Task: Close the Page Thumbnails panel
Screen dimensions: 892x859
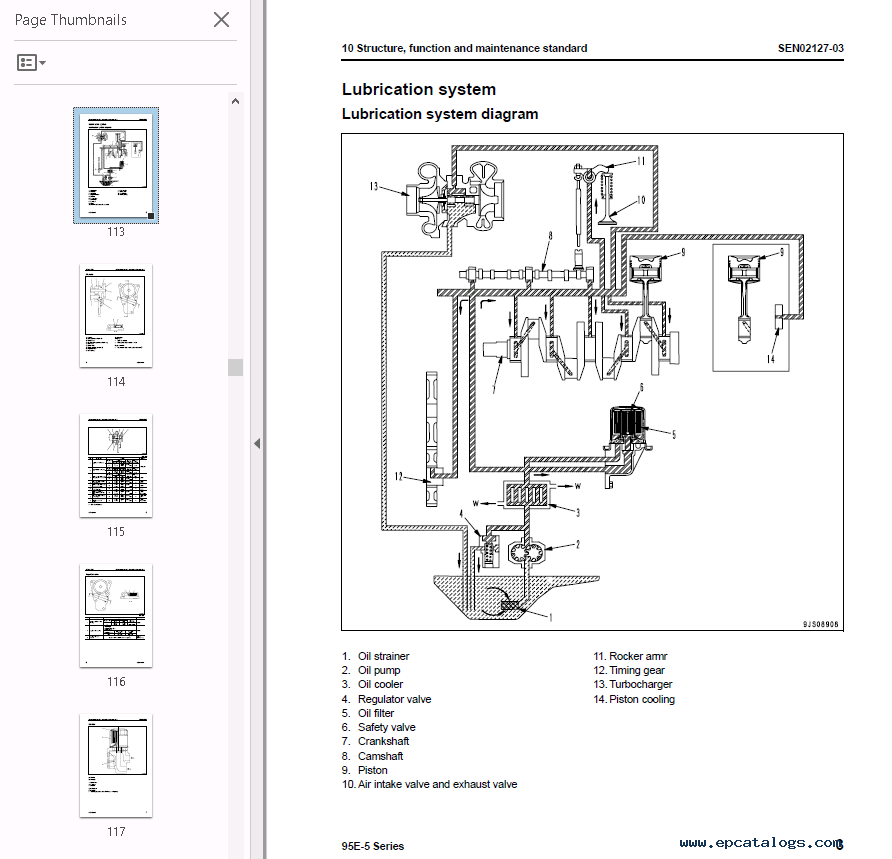Action: (221, 20)
